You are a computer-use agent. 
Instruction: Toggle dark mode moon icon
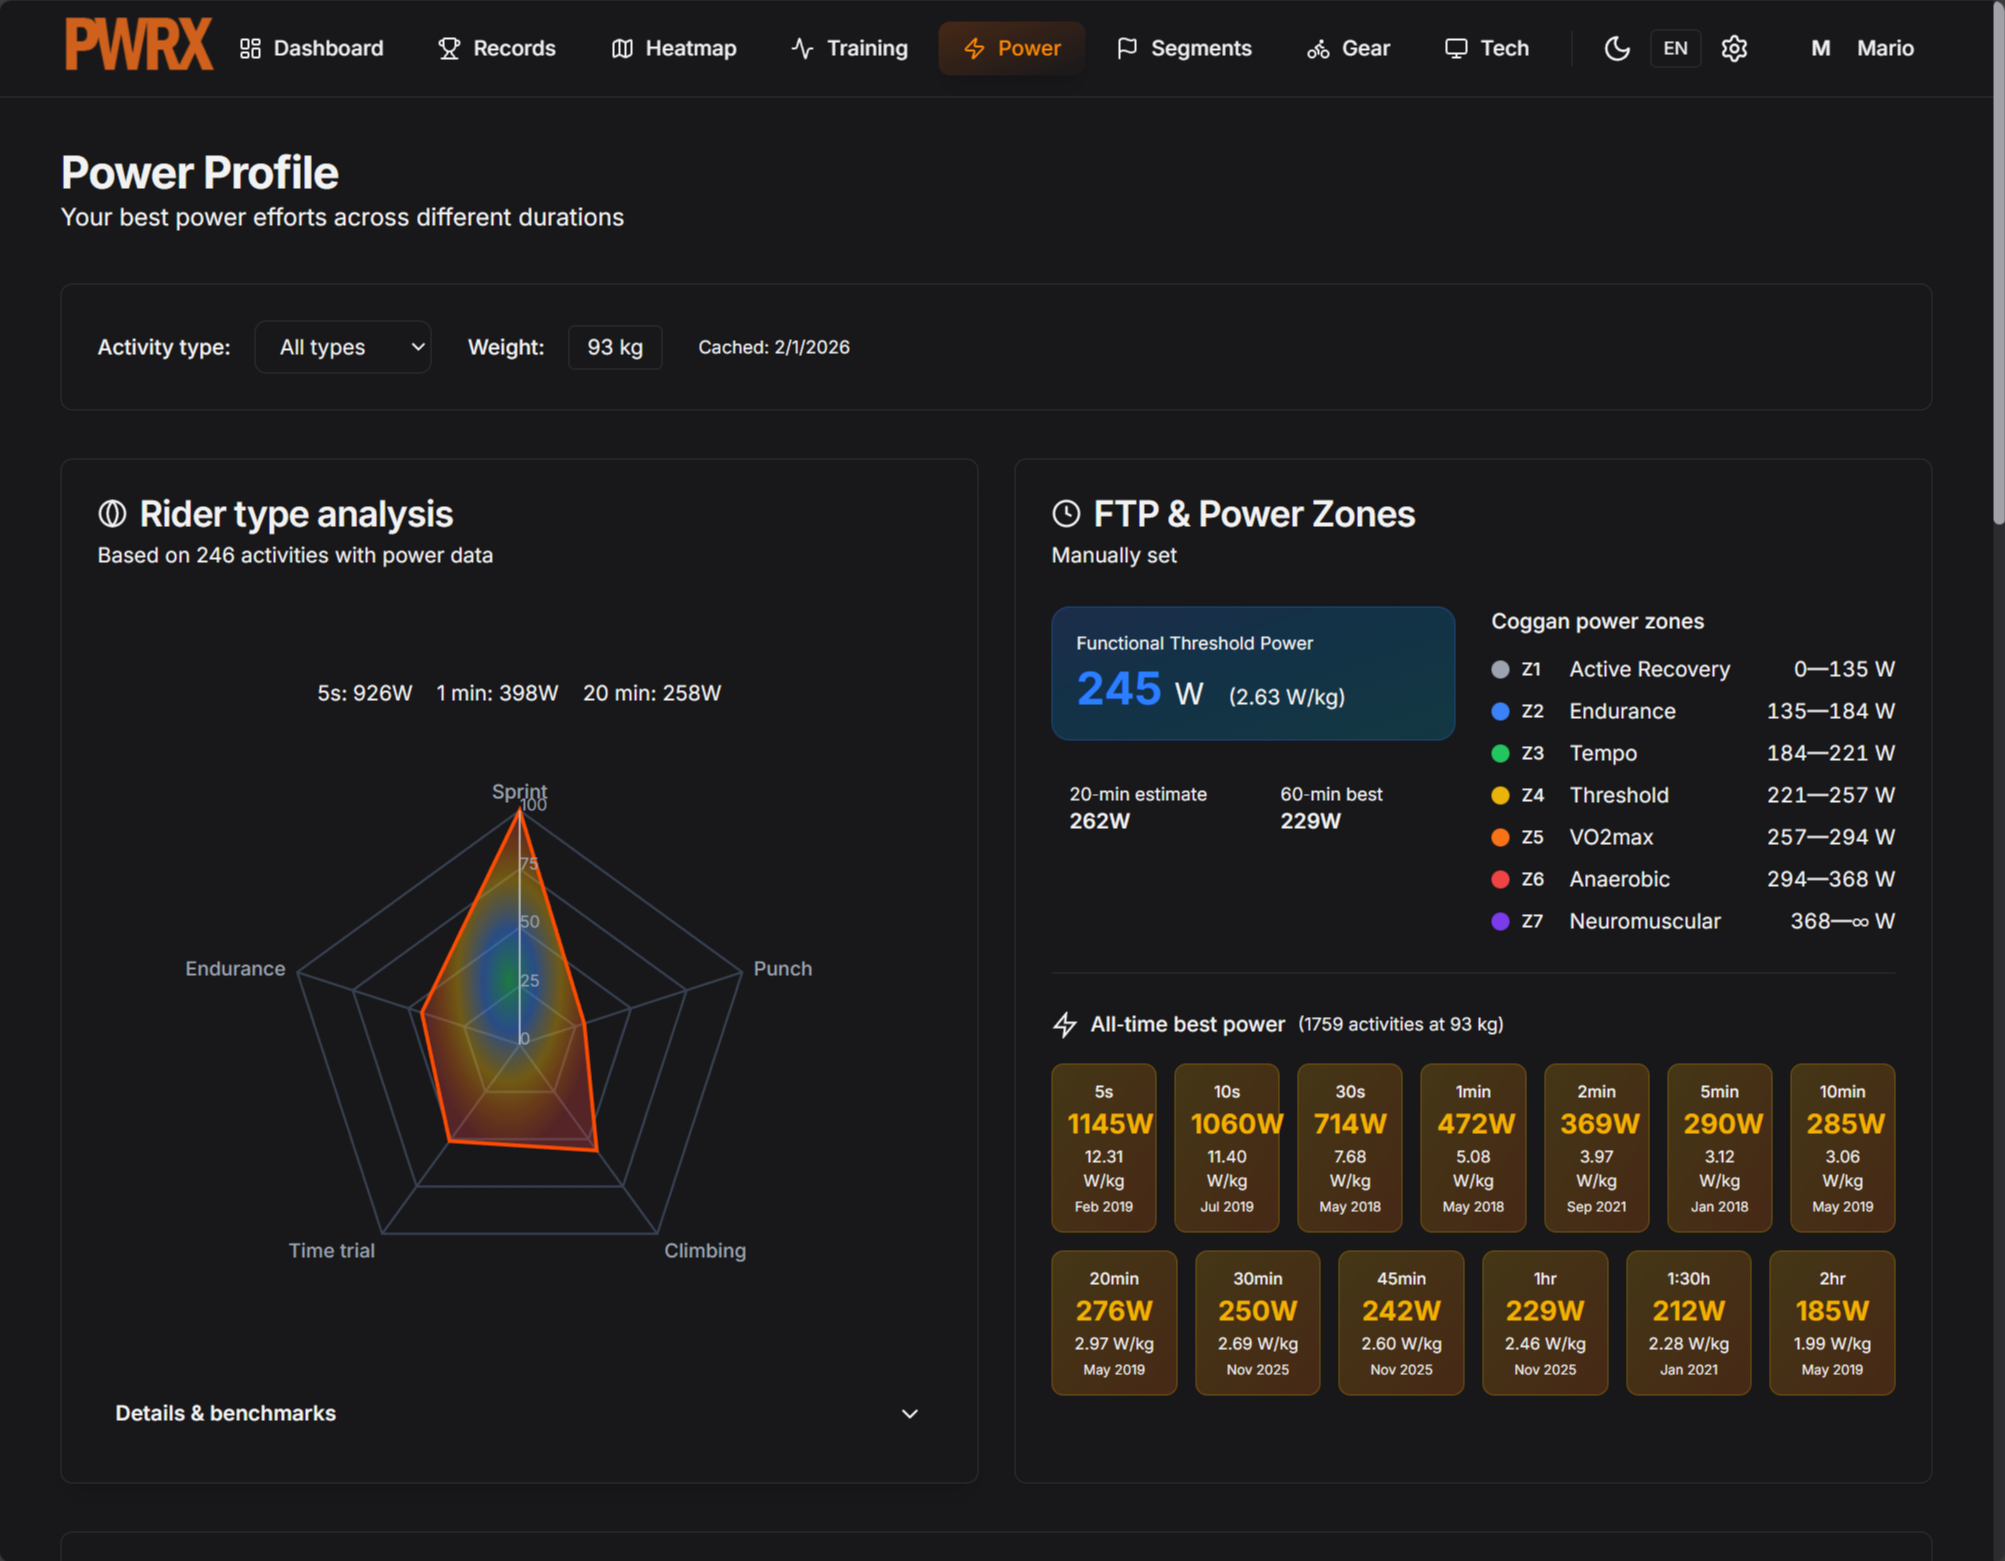pos(1616,48)
